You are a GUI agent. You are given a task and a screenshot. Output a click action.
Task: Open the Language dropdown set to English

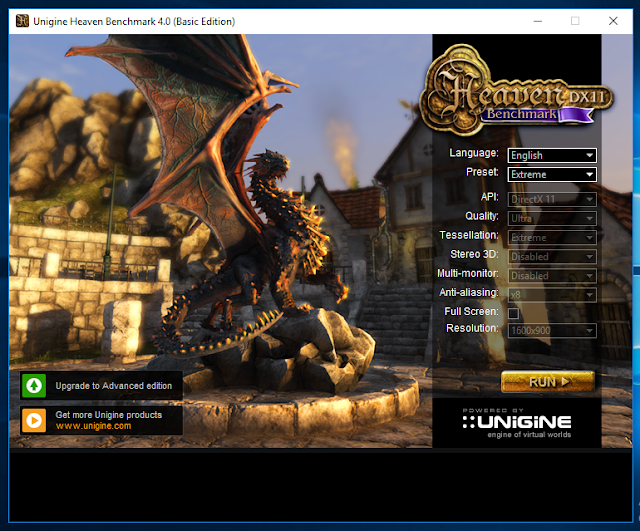(x=552, y=156)
